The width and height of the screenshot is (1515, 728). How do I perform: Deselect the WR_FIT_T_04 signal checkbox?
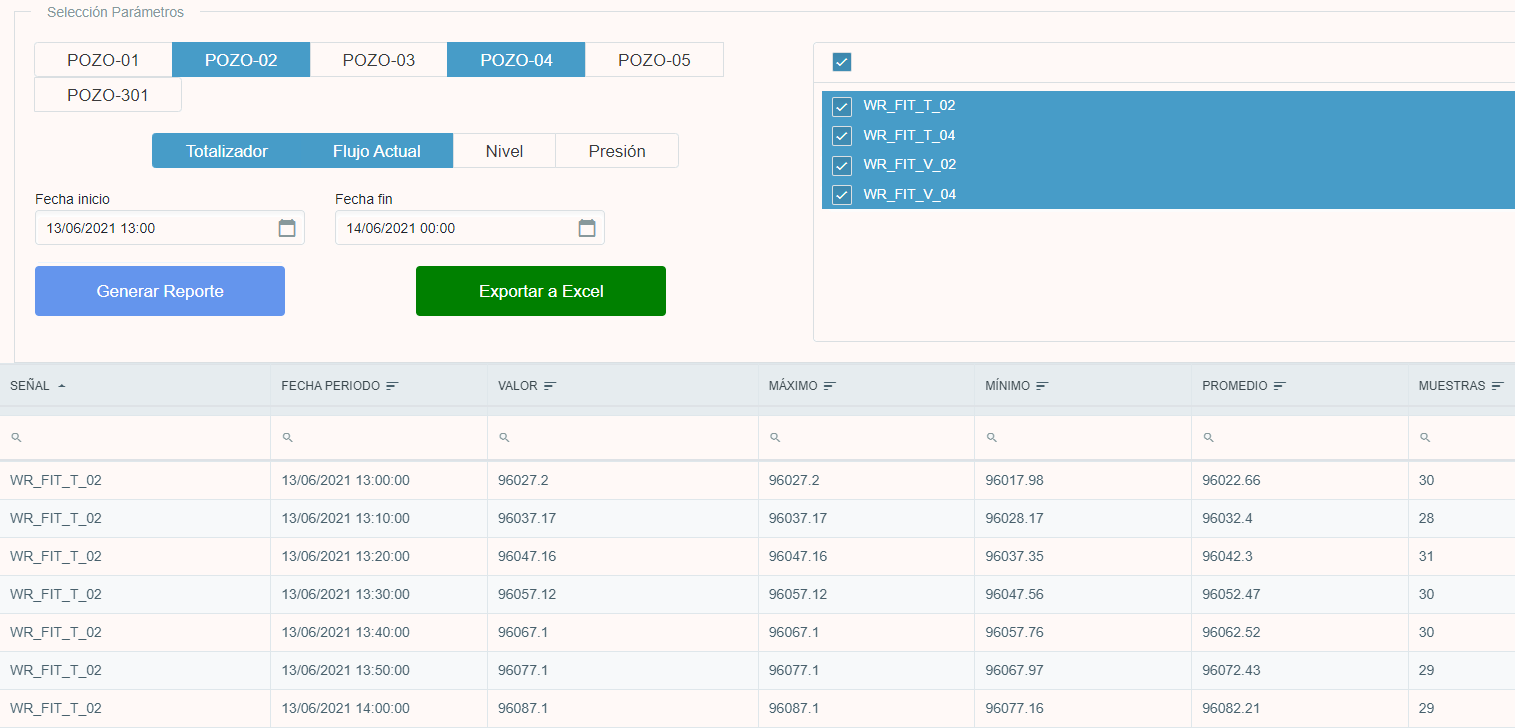[x=842, y=136]
